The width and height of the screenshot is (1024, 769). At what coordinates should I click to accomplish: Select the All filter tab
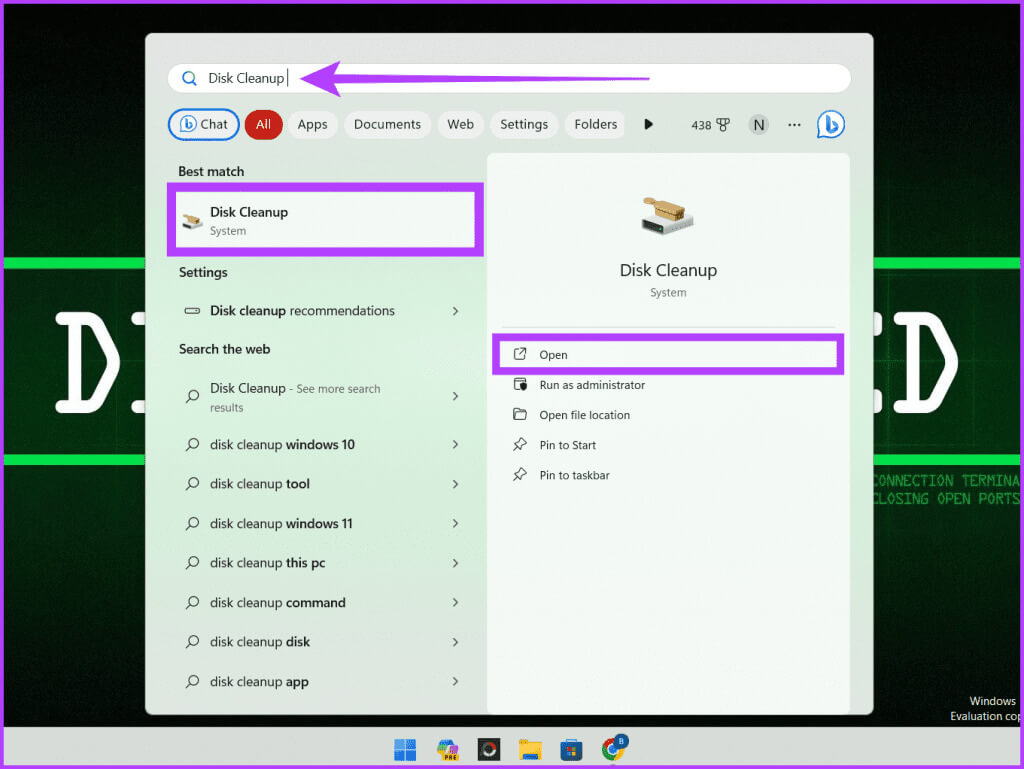pyautogui.click(x=263, y=124)
